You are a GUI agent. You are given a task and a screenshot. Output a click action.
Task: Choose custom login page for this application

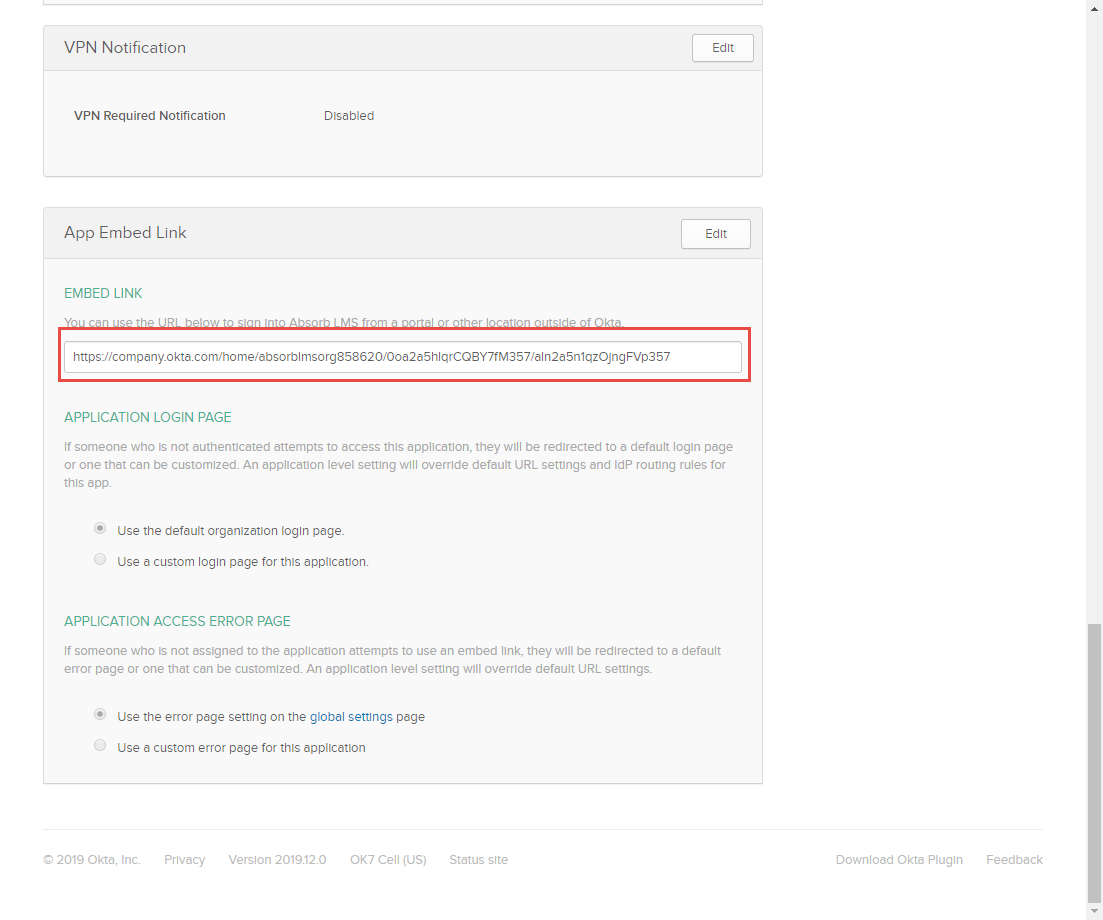pos(100,560)
